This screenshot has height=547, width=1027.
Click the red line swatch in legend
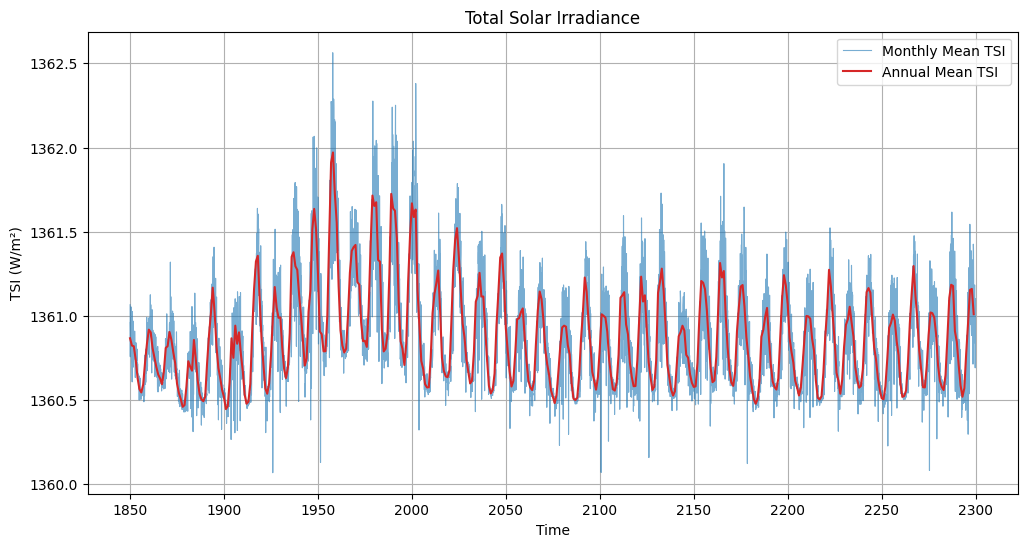point(855,72)
